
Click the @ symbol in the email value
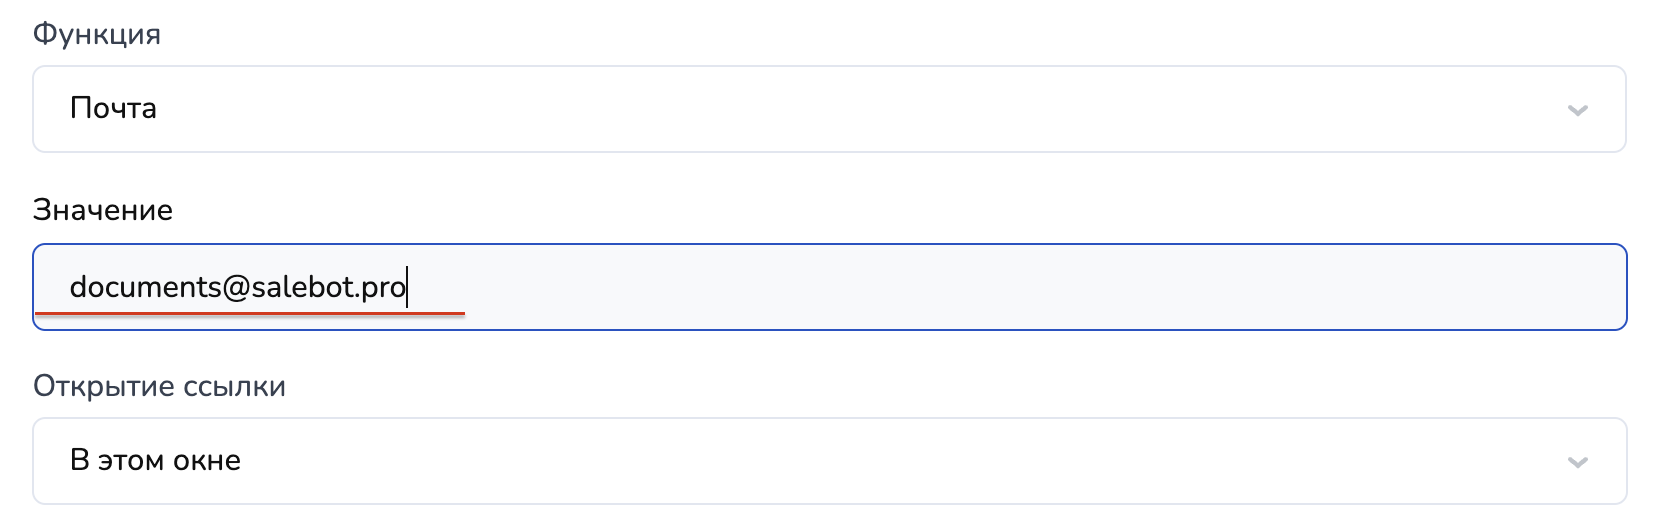coord(236,288)
